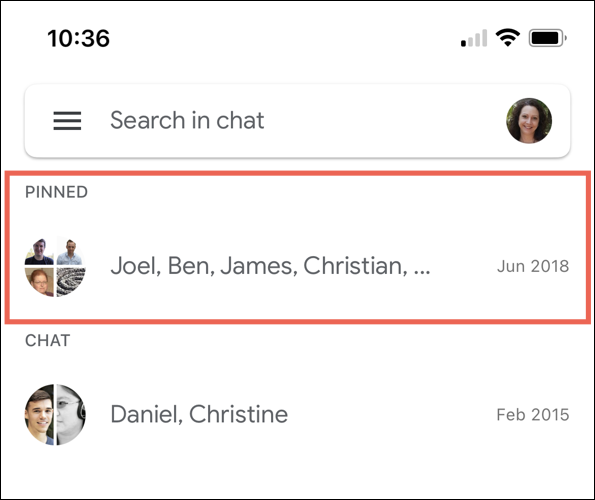Viewport: 595px width, 500px height.
Task: Tap the ellipsis after Christian in chat title
Action: coord(422,272)
